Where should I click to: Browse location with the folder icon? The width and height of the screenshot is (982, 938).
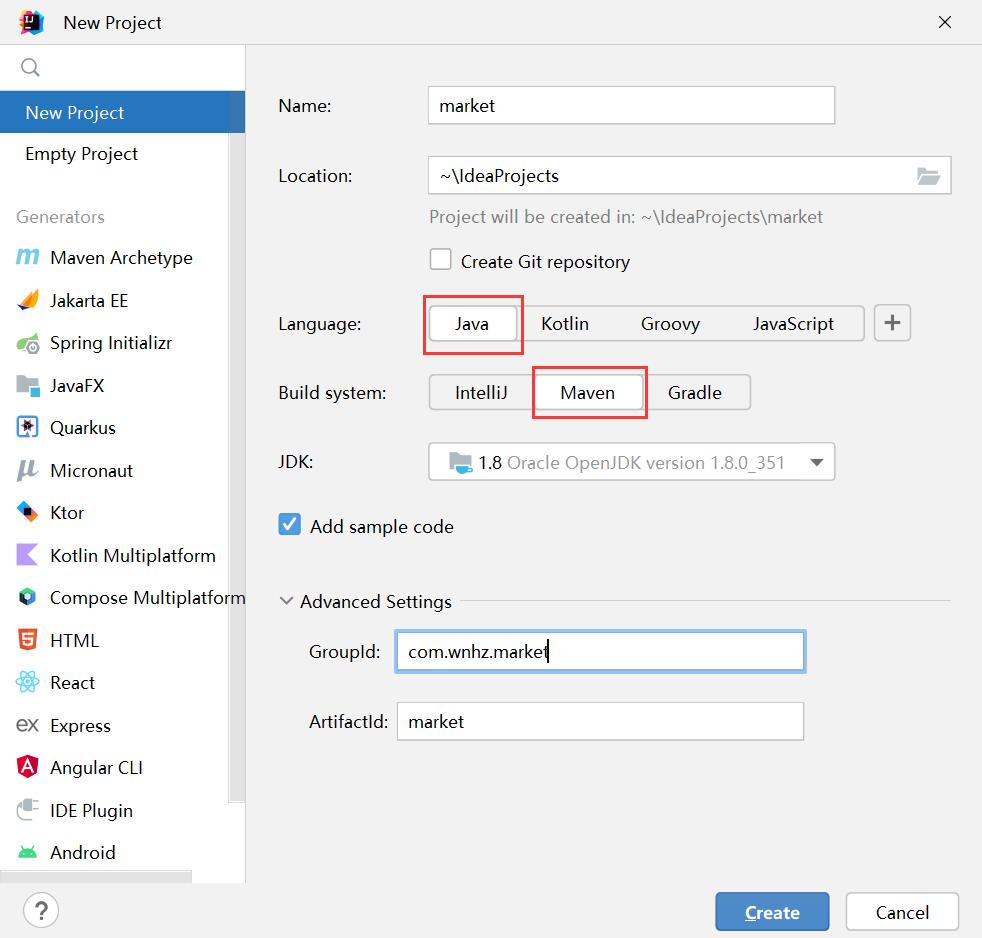[x=928, y=176]
